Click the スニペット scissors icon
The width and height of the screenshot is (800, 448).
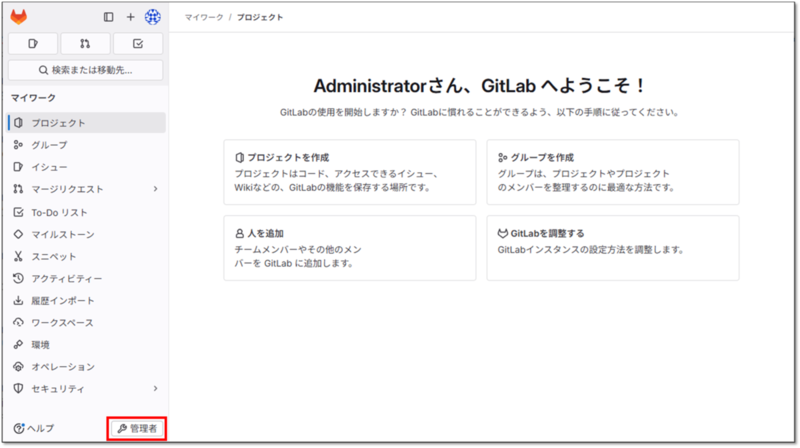(18, 257)
